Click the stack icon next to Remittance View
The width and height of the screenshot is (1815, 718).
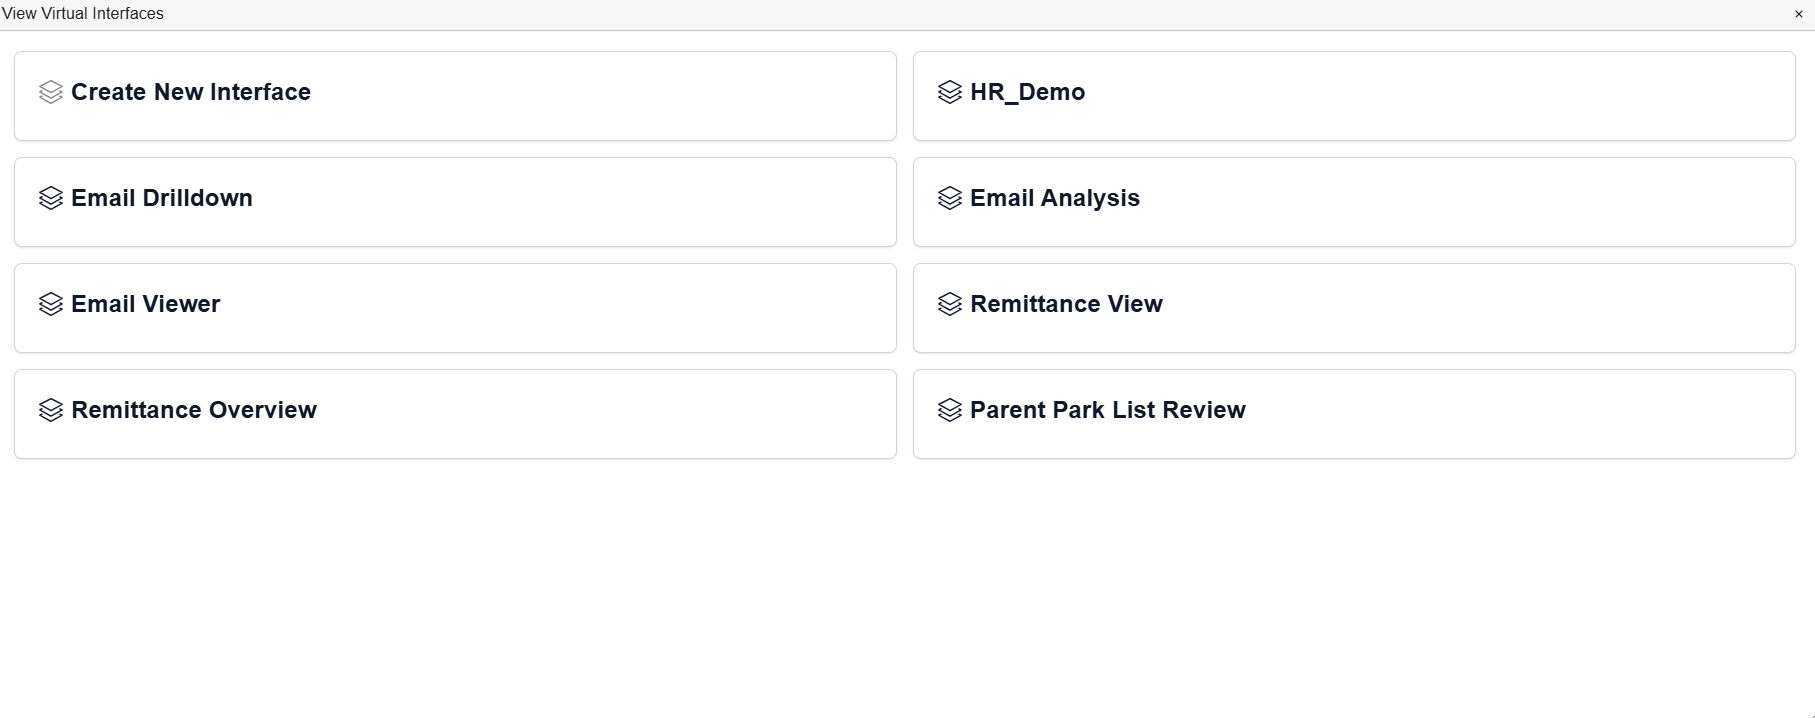950,304
